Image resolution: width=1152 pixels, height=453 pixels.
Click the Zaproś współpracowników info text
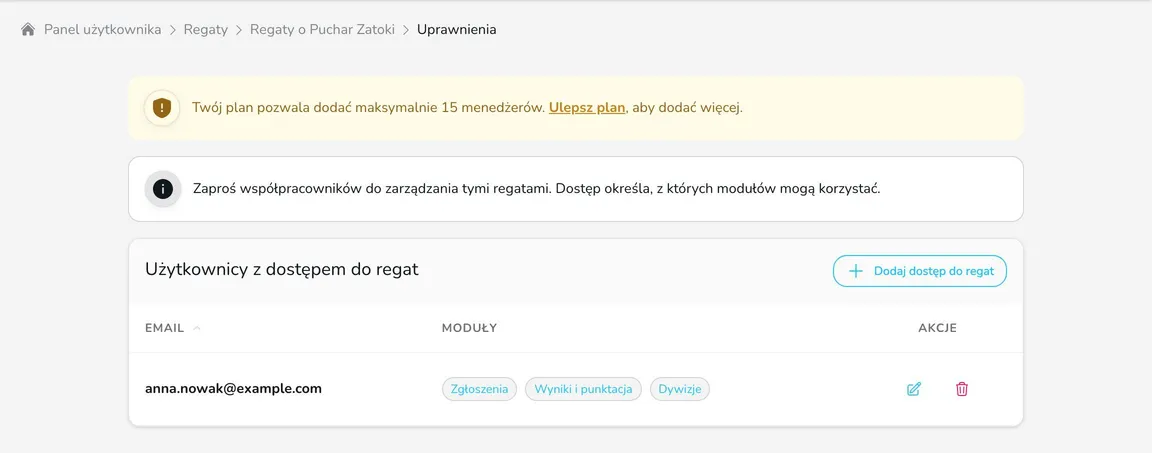pos(536,188)
